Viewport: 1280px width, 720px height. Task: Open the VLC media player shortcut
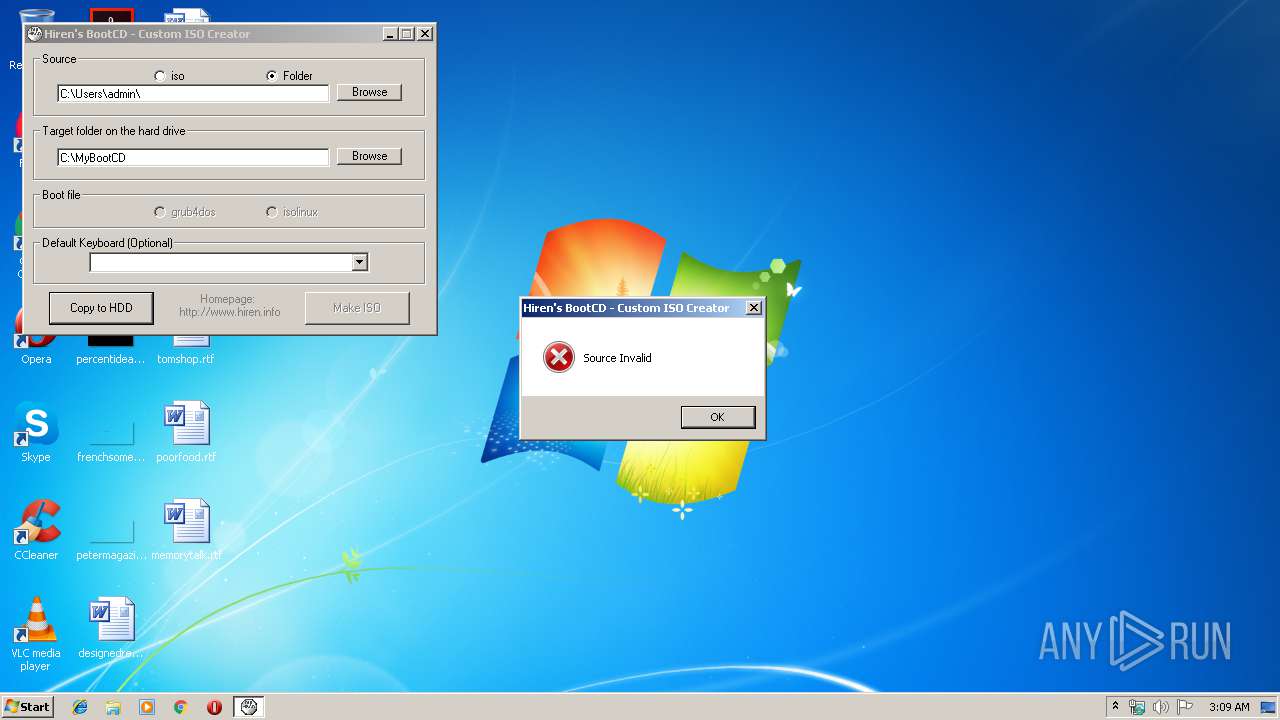(x=36, y=634)
